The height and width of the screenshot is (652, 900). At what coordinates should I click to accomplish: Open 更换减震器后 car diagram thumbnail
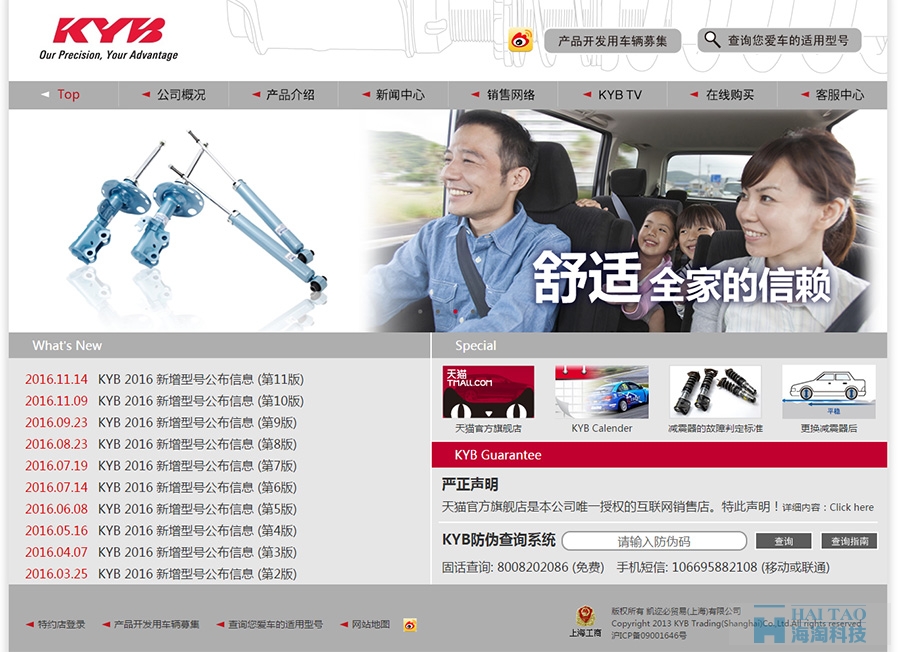829,392
